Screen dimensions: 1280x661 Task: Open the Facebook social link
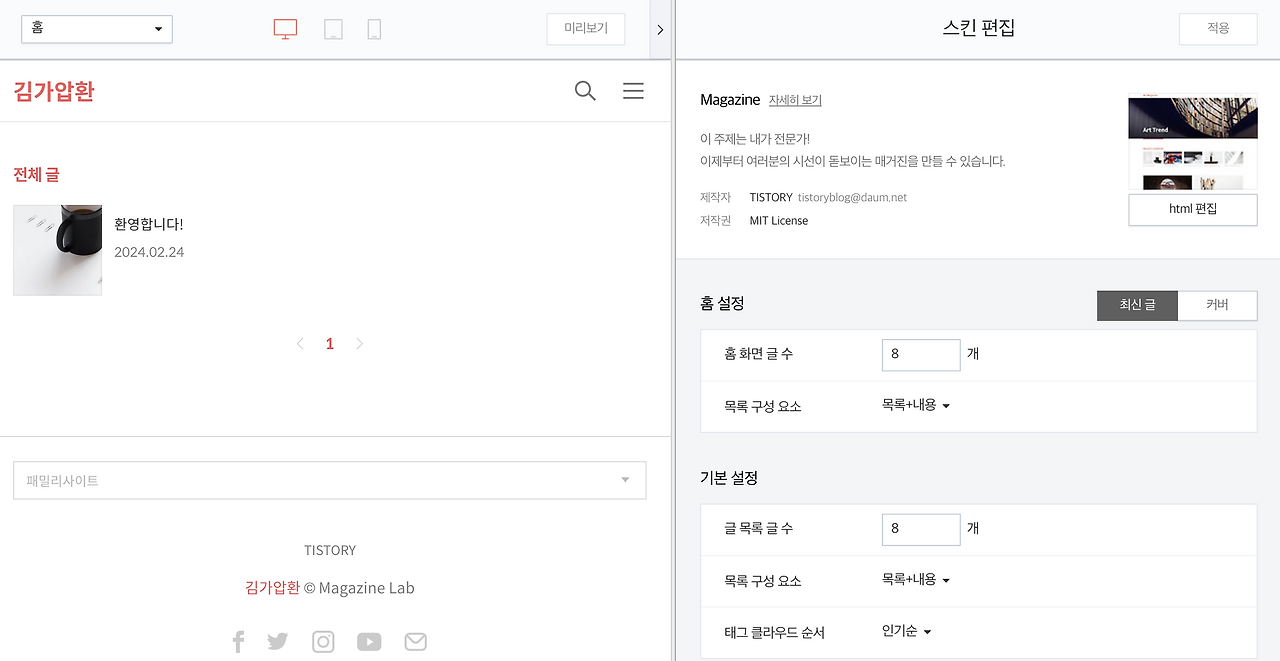coord(238,641)
